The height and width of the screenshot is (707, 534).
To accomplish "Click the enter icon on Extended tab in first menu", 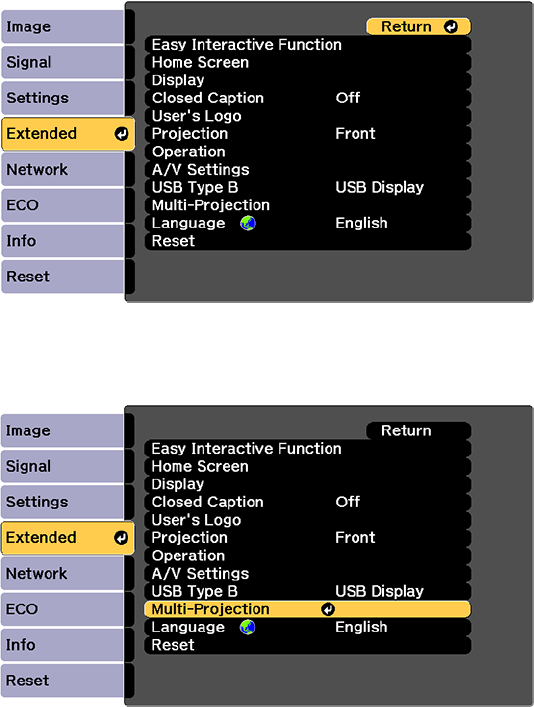I will [x=121, y=134].
